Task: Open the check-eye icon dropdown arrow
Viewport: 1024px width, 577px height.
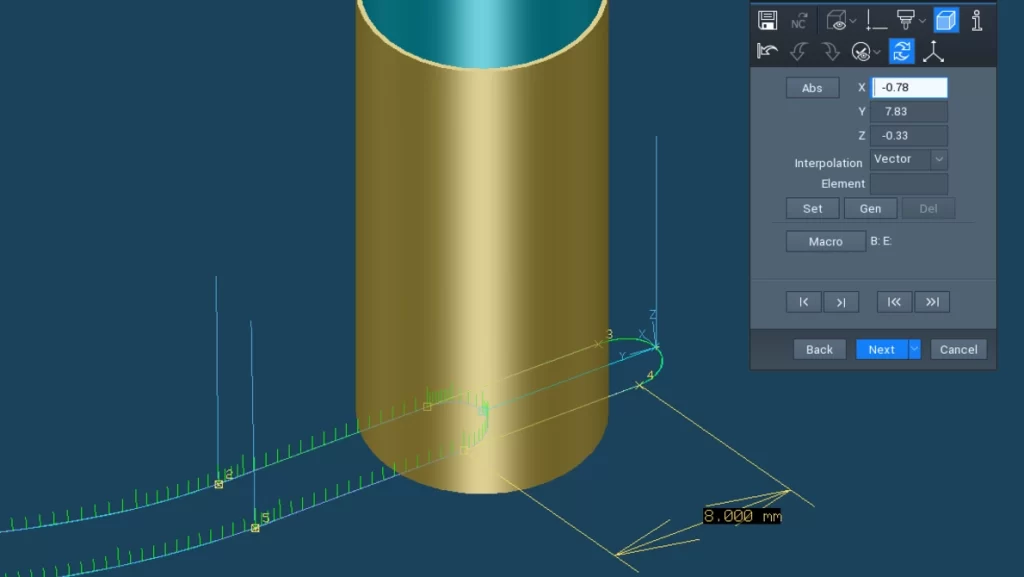Action: click(x=877, y=52)
